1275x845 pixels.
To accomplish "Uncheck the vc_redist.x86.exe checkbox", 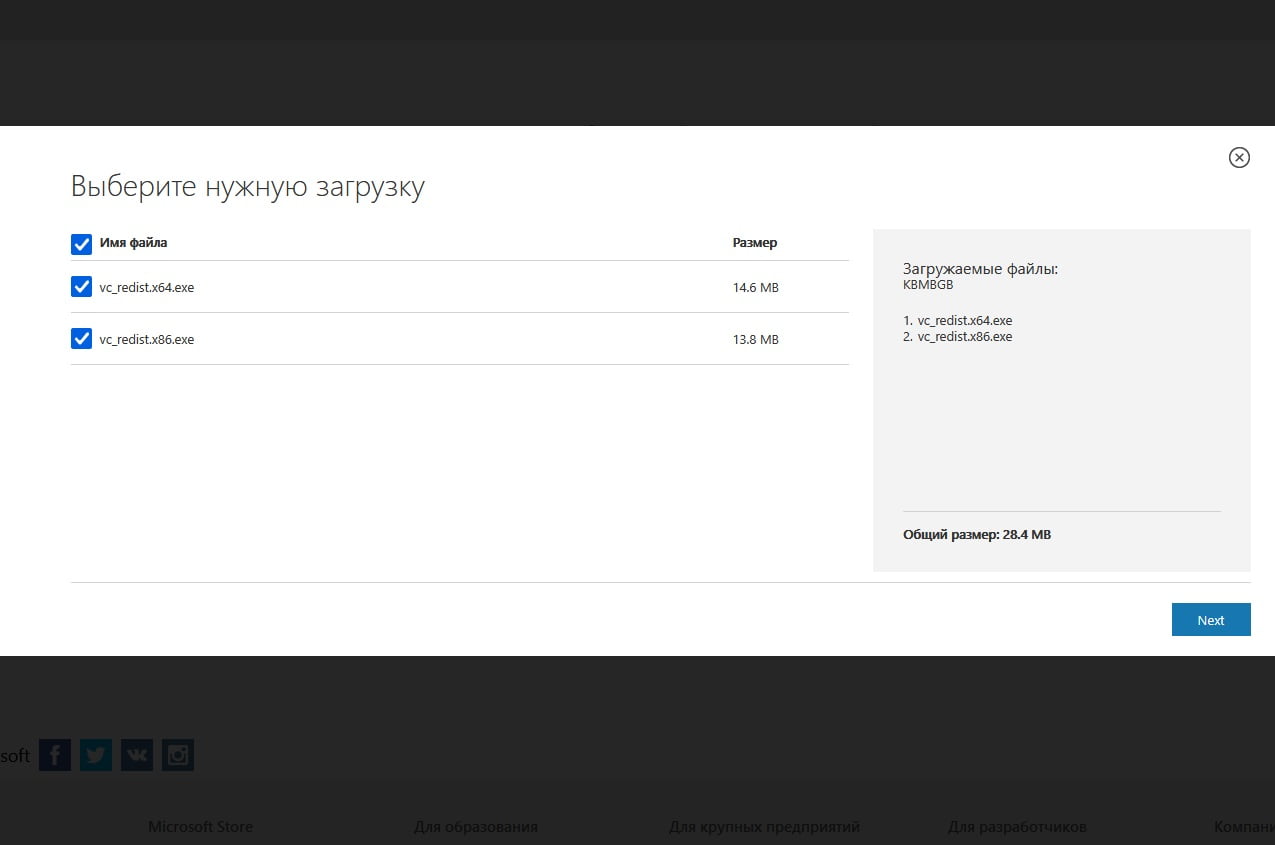I will pos(82,339).
